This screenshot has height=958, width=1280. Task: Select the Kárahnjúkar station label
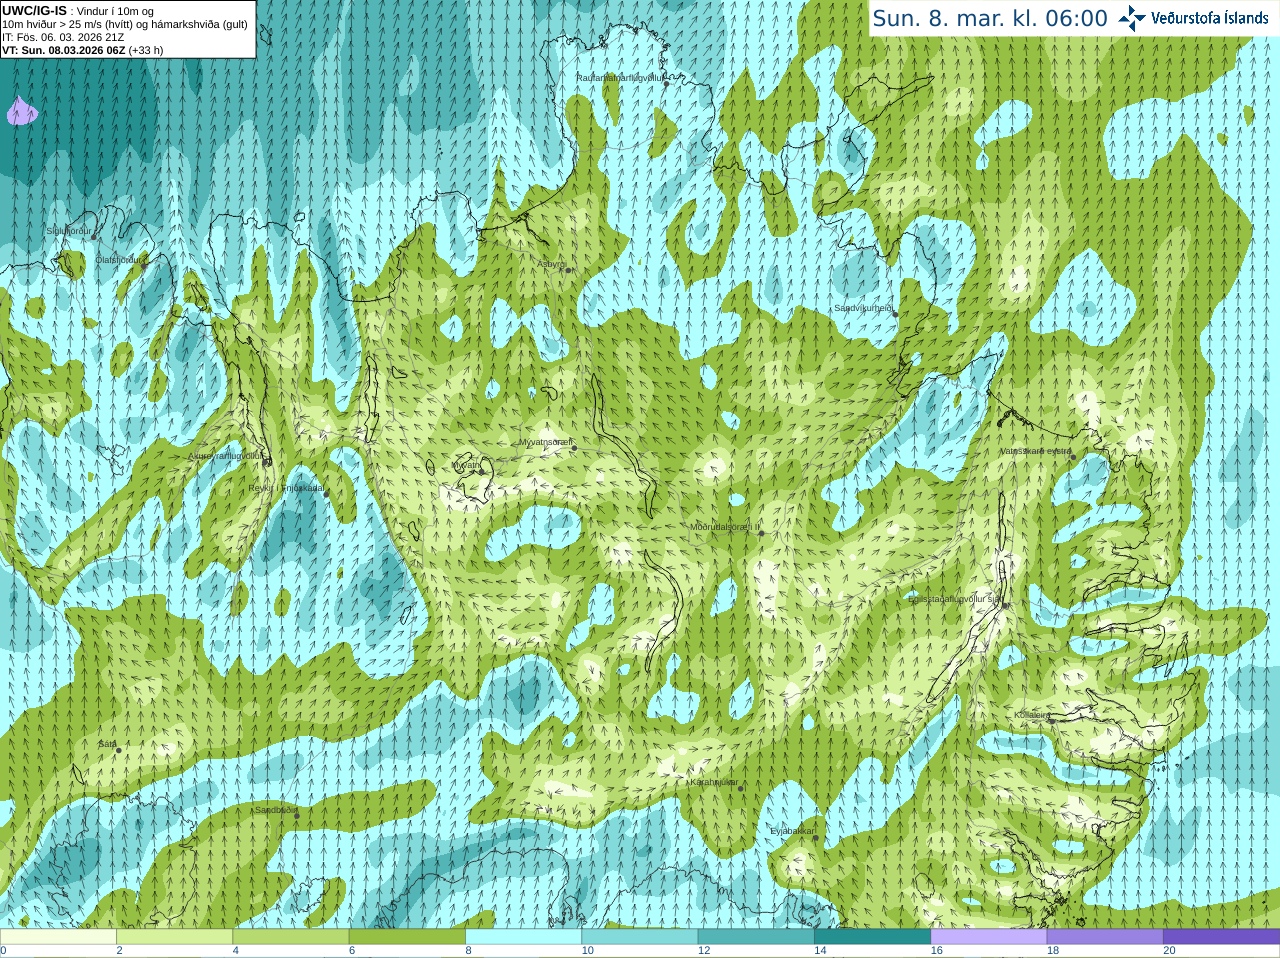tap(714, 782)
